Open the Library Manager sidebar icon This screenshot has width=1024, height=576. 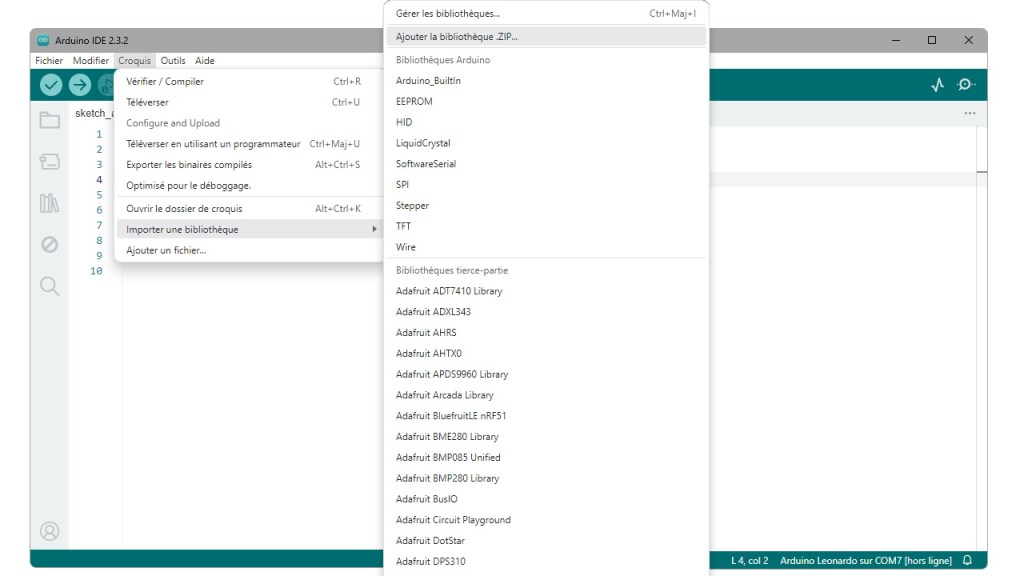tap(49, 204)
